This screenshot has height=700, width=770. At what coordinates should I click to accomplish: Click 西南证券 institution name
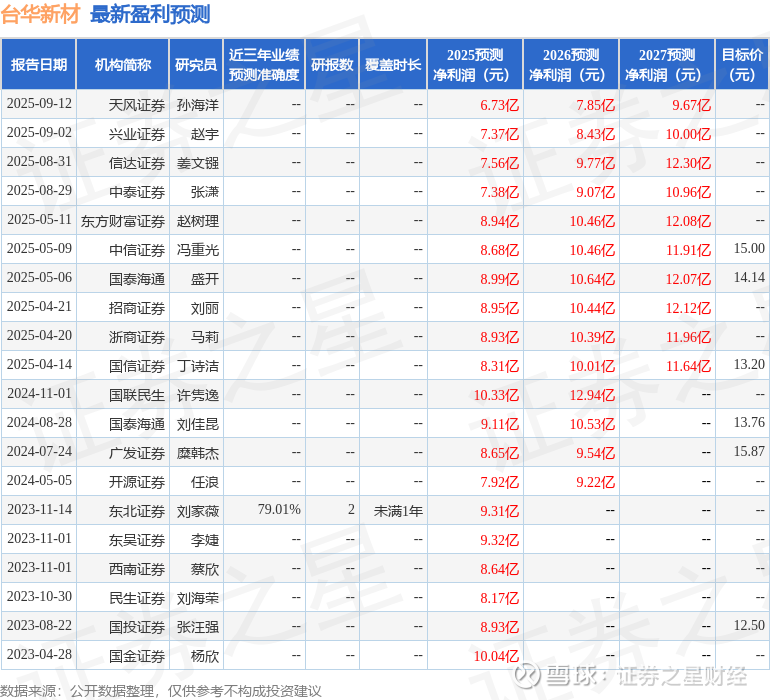[137, 569]
